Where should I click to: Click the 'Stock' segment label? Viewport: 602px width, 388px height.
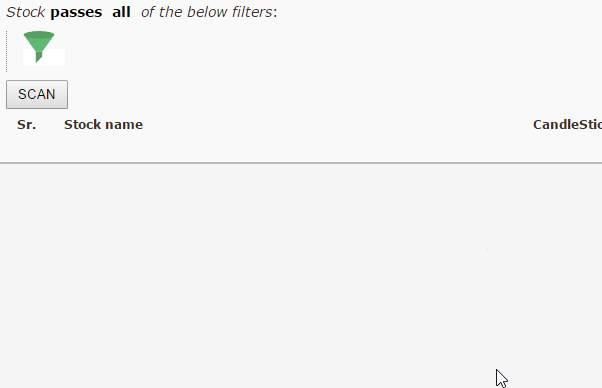26,12
